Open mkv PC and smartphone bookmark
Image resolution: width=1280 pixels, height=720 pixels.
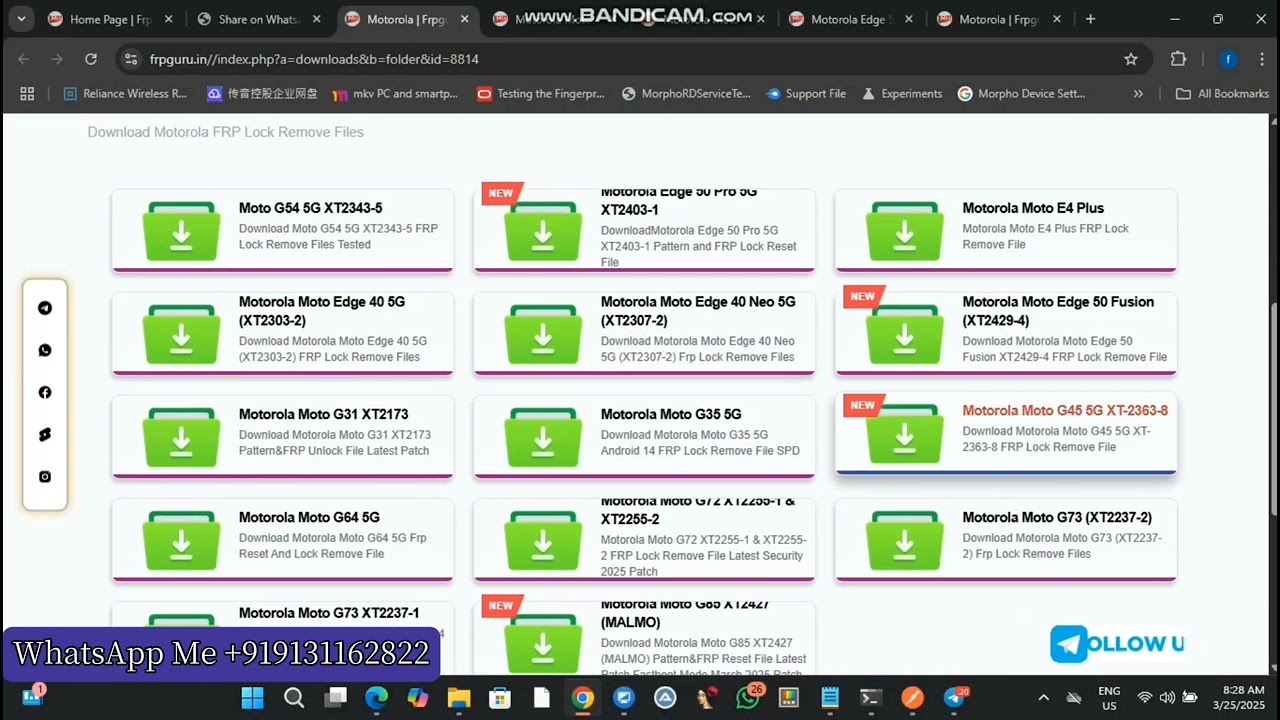point(395,93)
